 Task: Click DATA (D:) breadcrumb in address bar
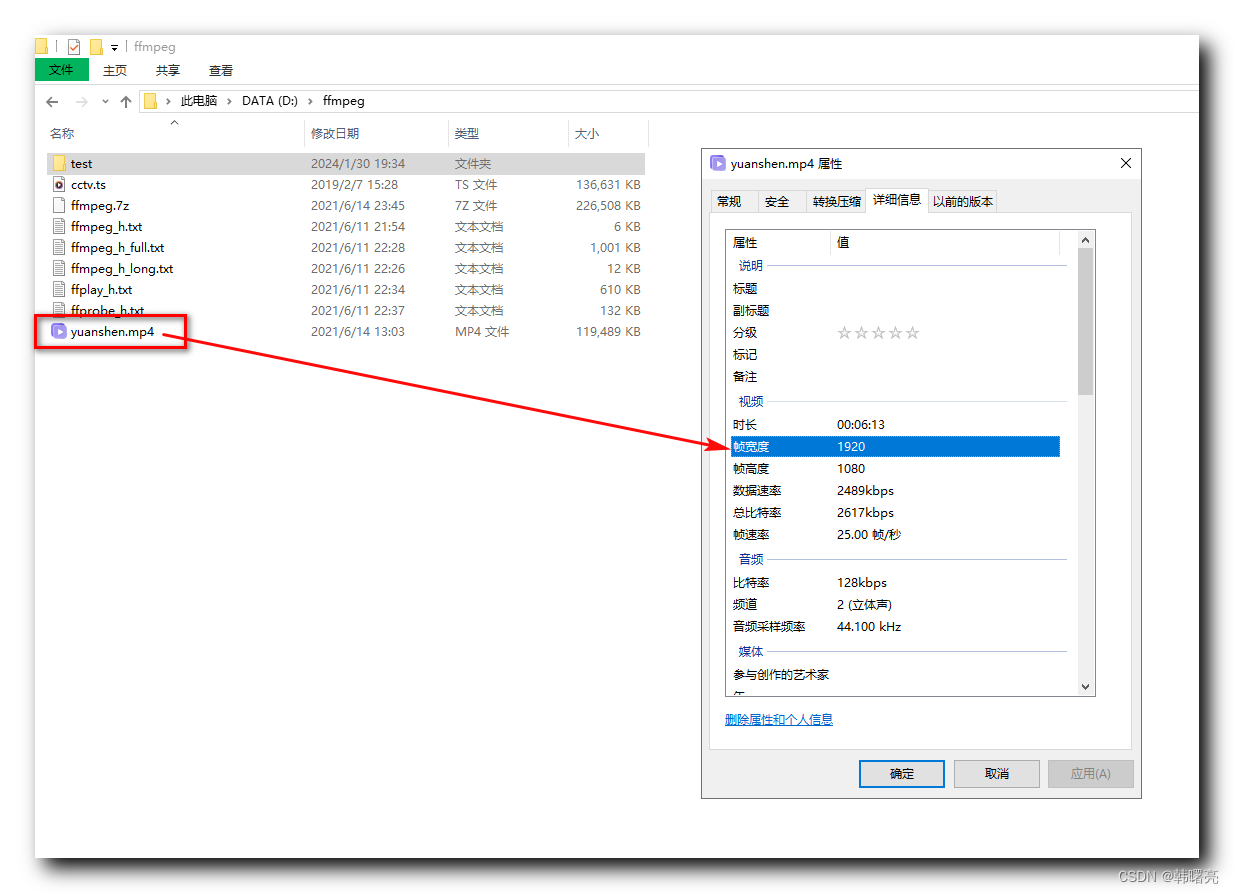270,101
